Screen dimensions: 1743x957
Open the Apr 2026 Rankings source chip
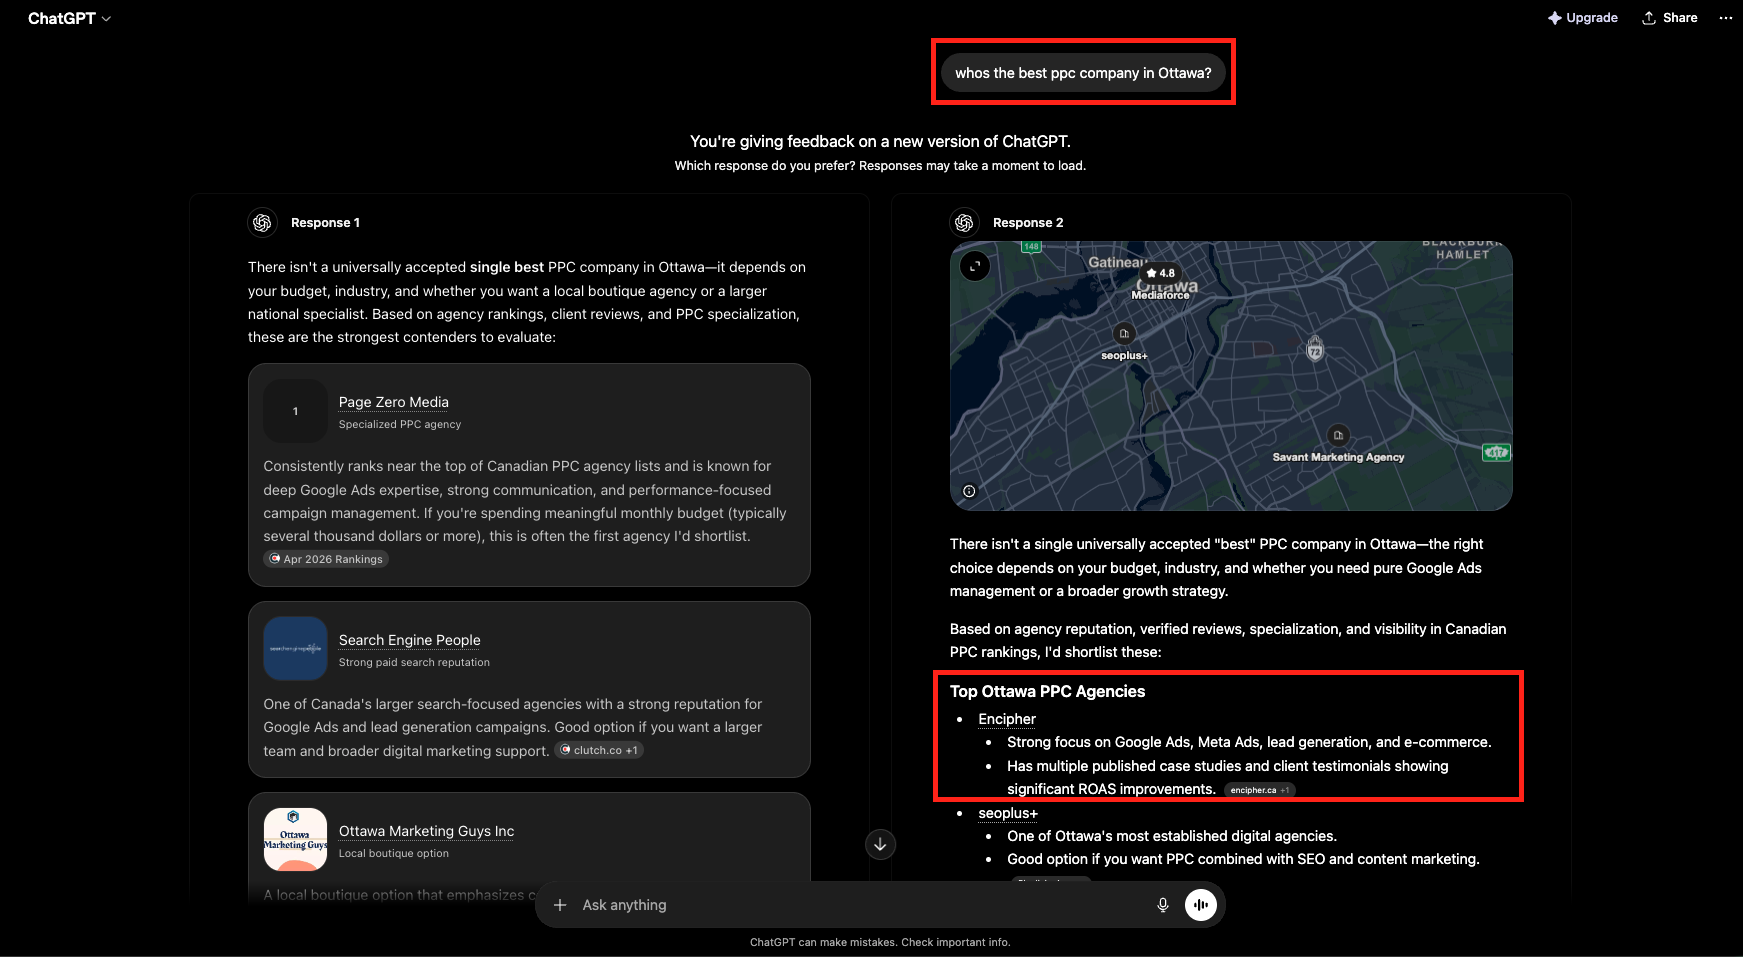326,559
